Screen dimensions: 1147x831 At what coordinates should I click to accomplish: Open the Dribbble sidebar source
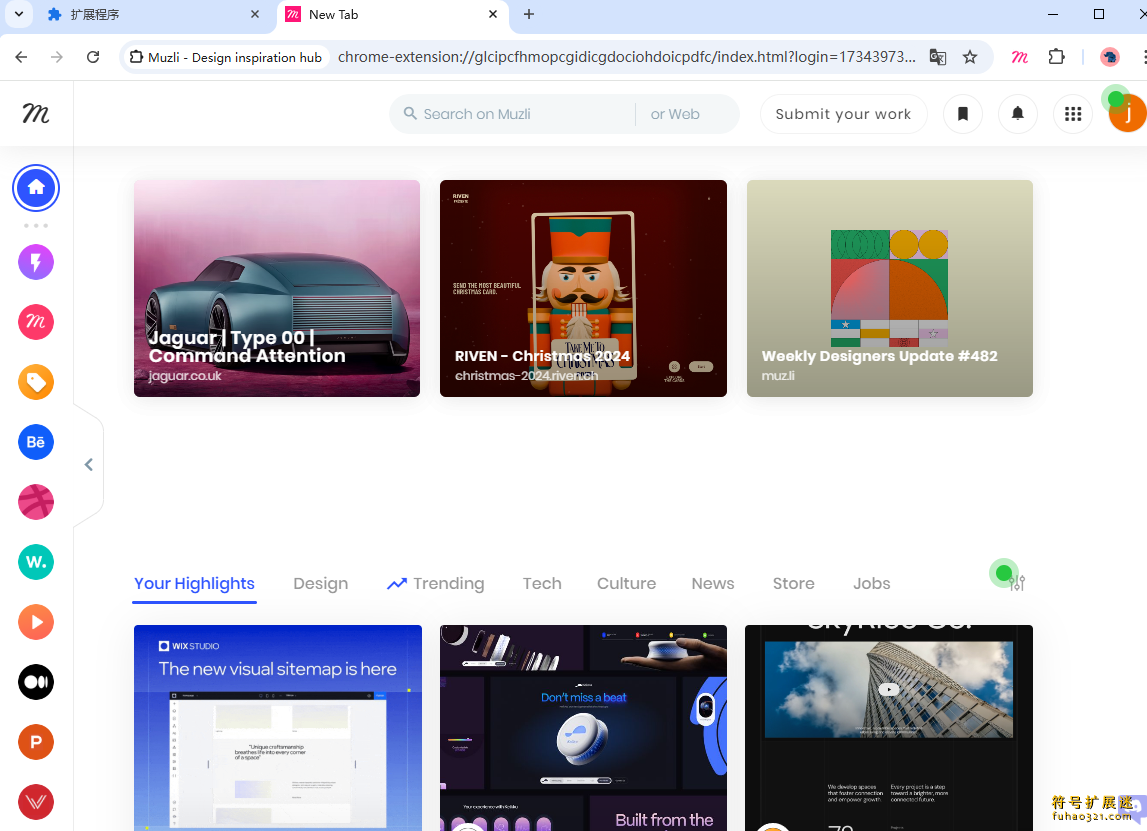(x=36, y=502)
